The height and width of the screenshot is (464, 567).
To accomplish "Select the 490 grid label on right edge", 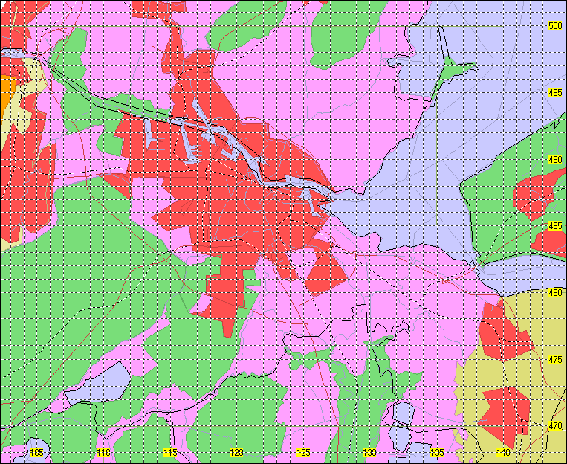I will 555,159.
